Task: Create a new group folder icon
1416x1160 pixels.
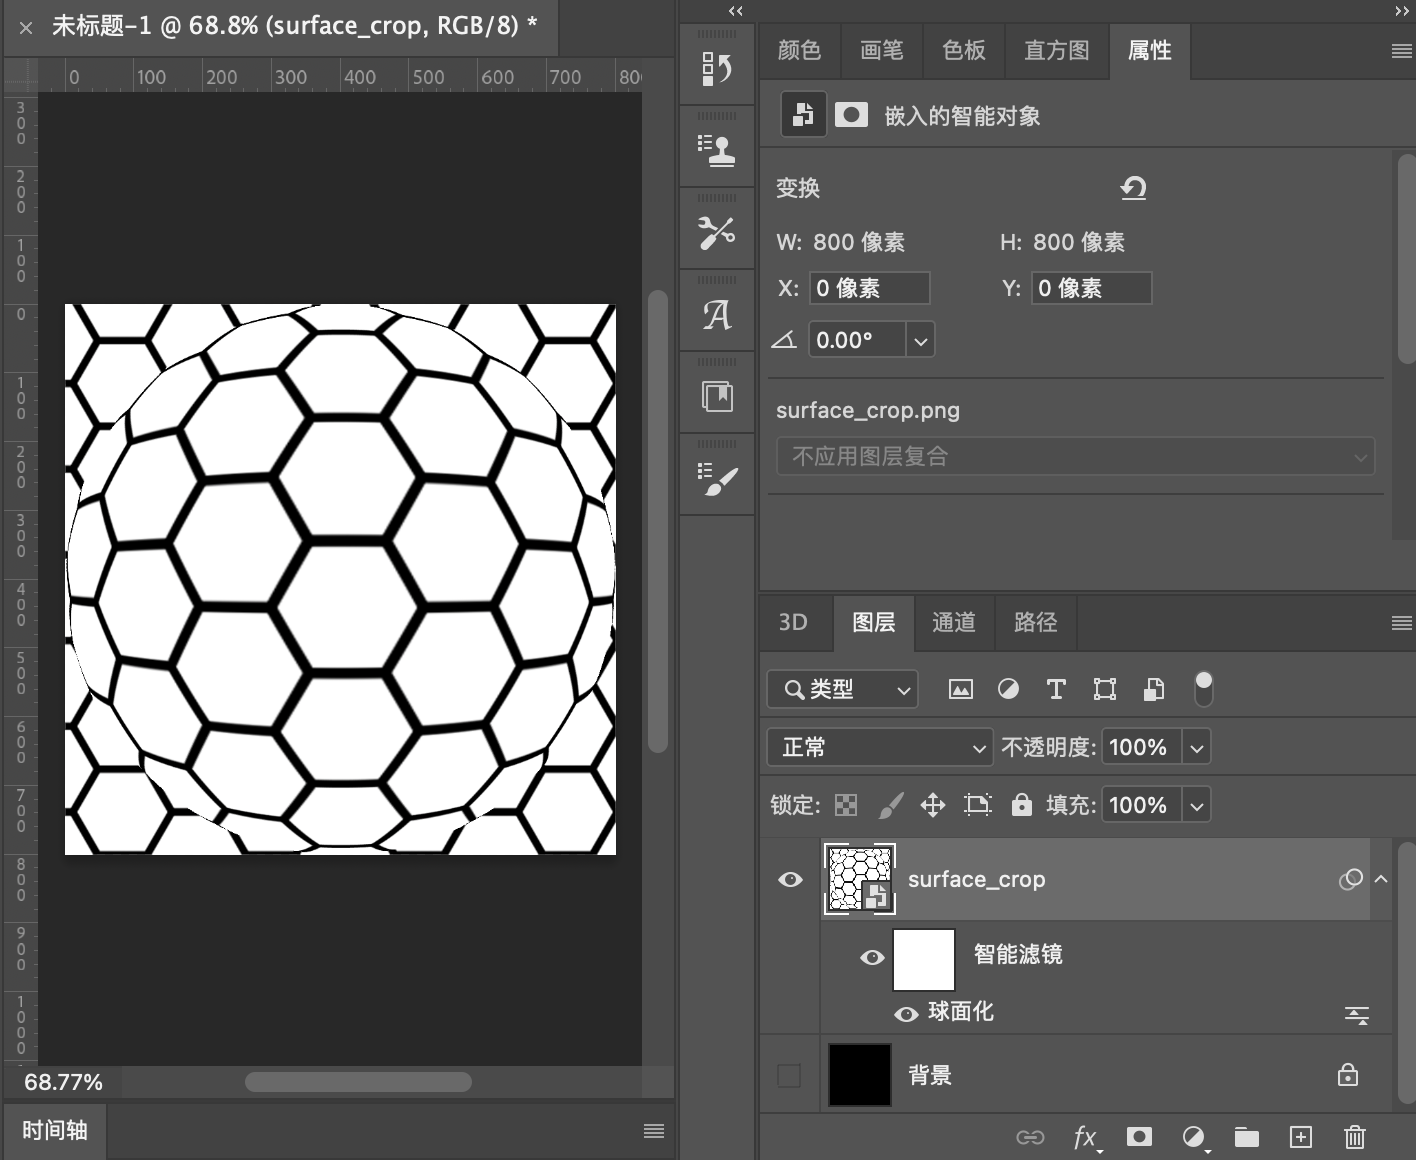Action: (1246, 1137)
